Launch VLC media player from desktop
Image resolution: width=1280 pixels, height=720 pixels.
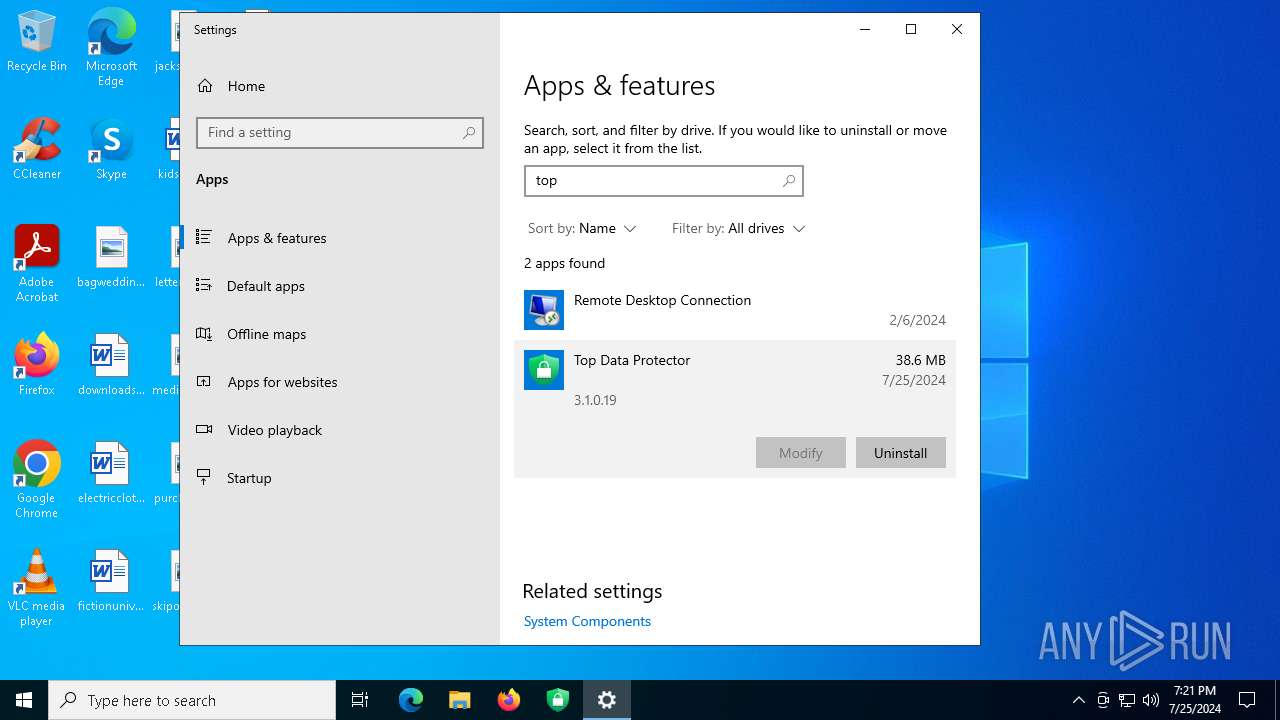(37, 588)
